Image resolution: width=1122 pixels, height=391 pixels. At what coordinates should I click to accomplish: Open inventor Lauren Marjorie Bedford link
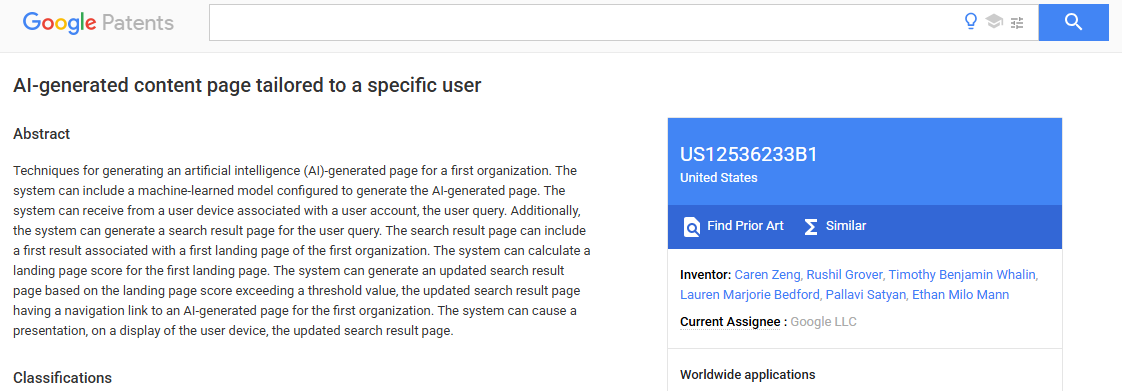(749, 294)
